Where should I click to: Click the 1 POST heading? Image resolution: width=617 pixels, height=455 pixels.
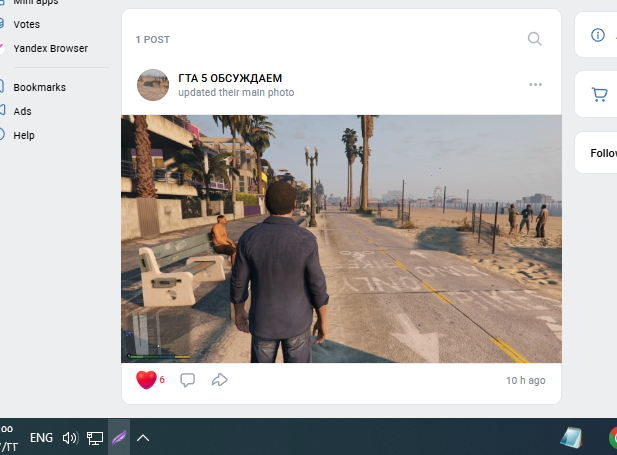click(153, 40)
